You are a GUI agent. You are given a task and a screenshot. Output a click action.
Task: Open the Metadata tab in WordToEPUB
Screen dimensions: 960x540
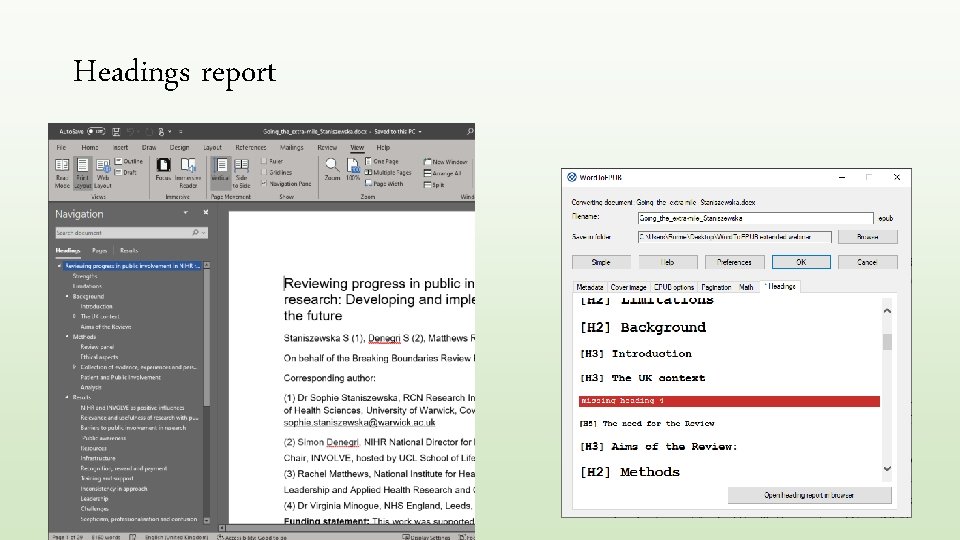(590, 287)
